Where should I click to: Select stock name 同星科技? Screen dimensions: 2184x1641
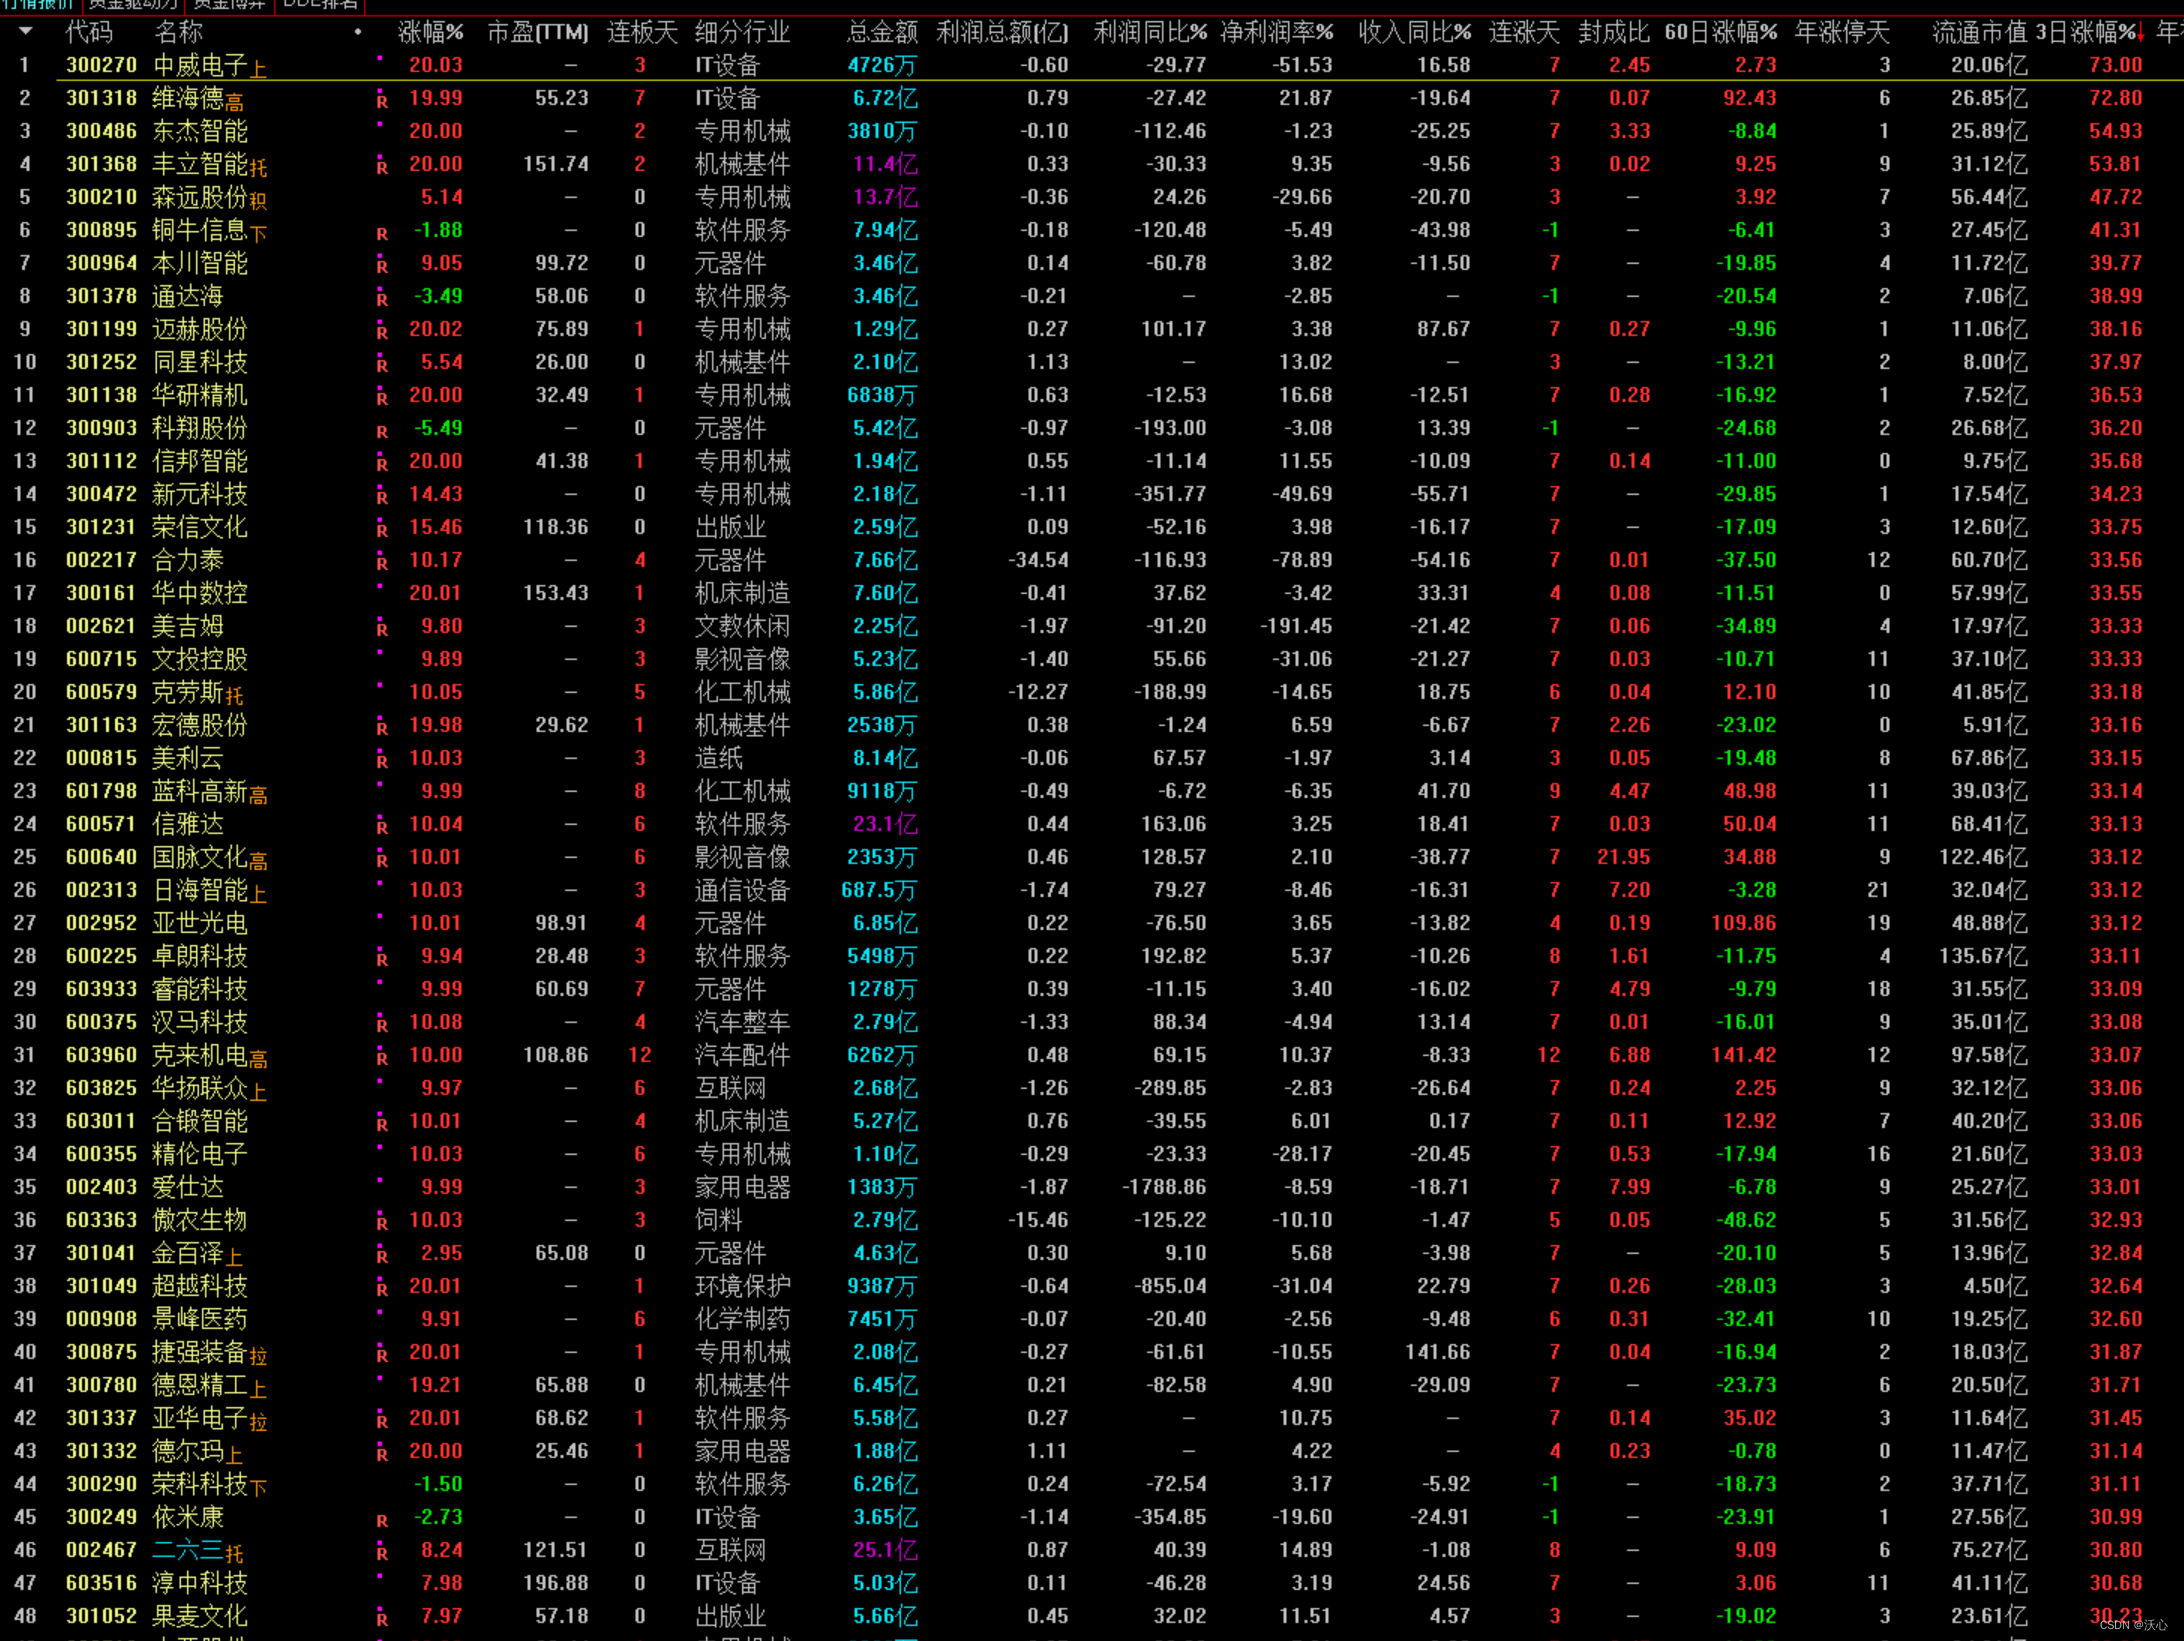200,362
